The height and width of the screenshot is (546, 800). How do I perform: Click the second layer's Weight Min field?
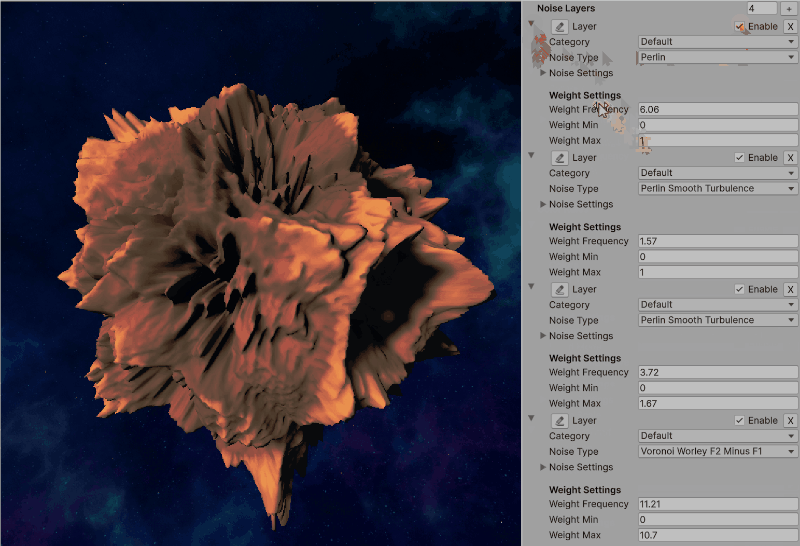click(x=717, y=257)
